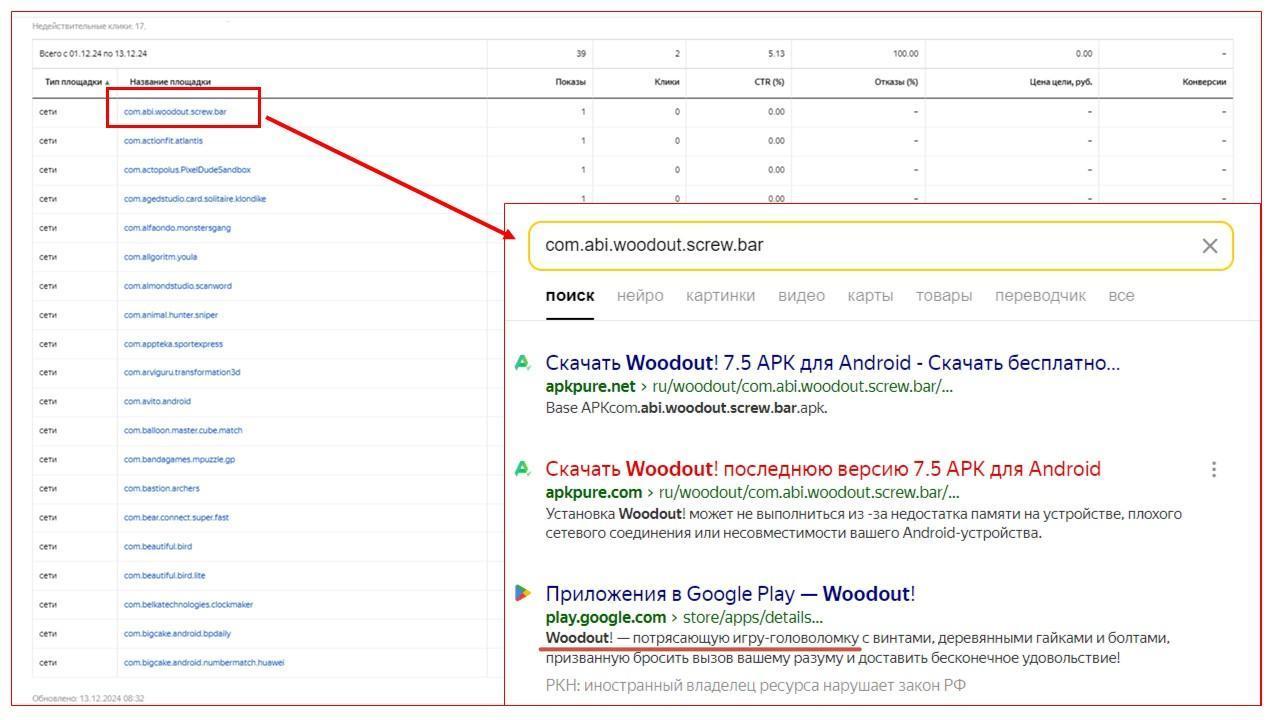The width and height of the screenshot is (1280, 720).
Task: Expand все services tab
Action: (1121, 296)
